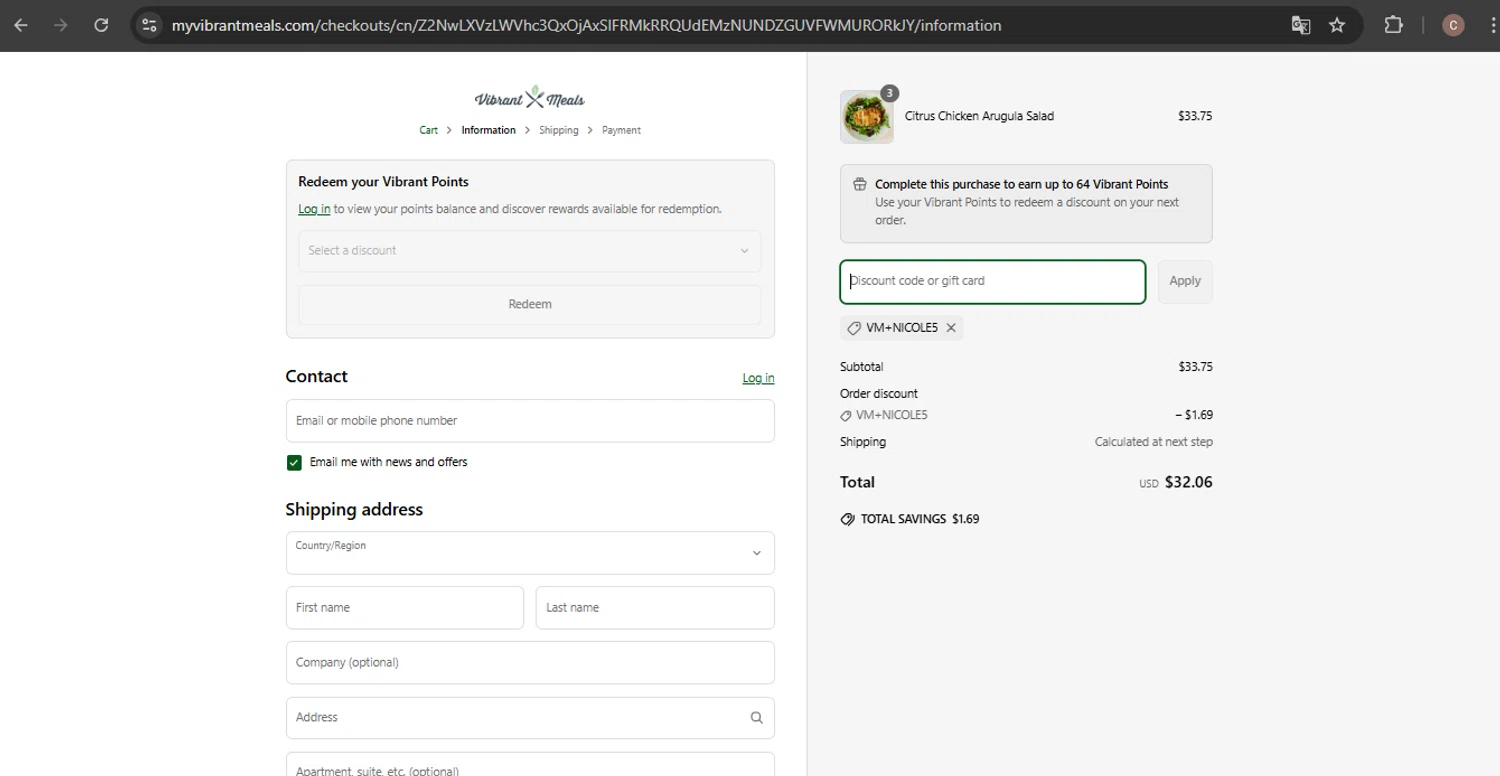Click the First name field
Viewport: 1500px width, 776px height.
405,608
